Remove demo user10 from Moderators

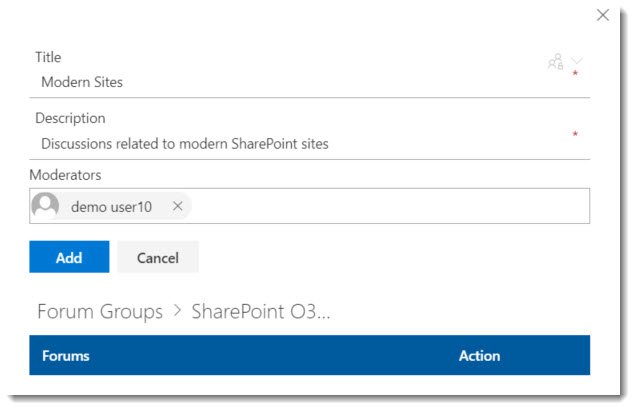tap(178, 206)
